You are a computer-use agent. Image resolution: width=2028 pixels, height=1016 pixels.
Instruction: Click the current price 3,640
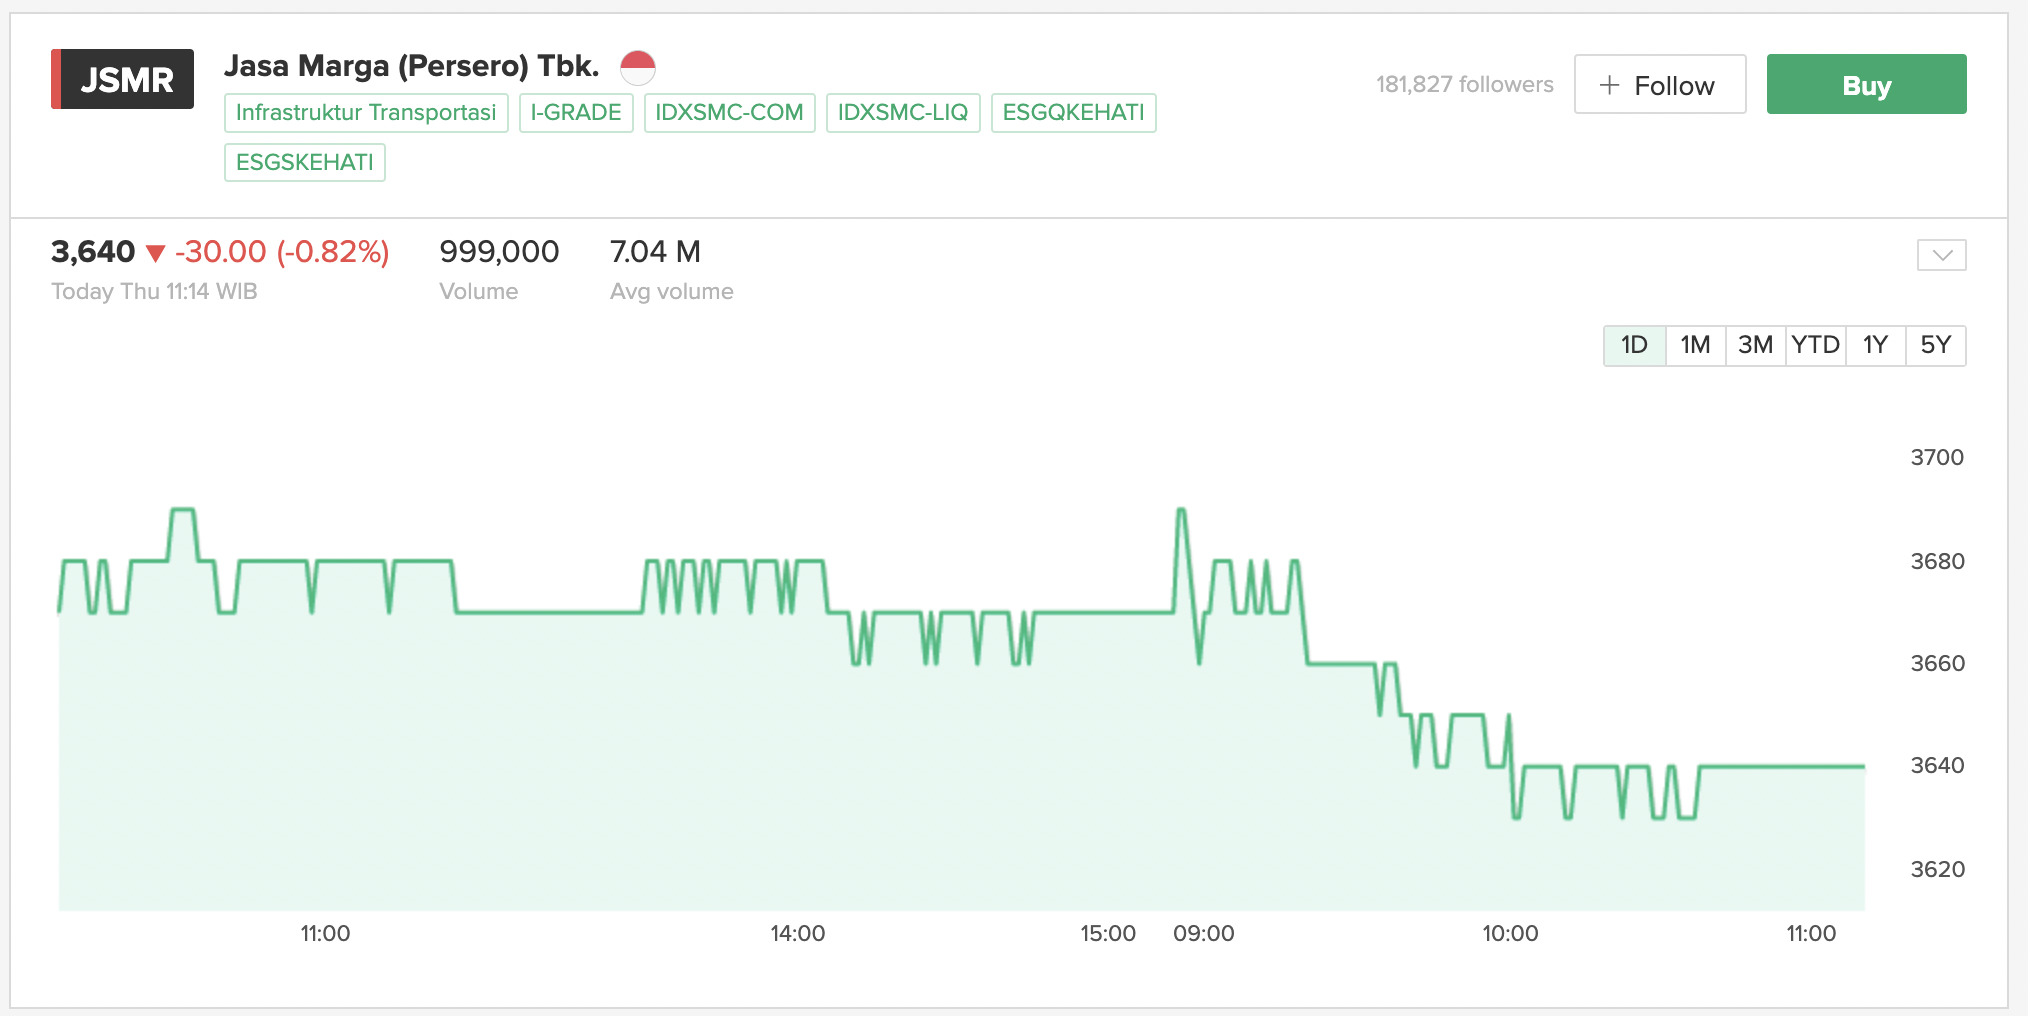pyautogui.click(x=93, y=252)
